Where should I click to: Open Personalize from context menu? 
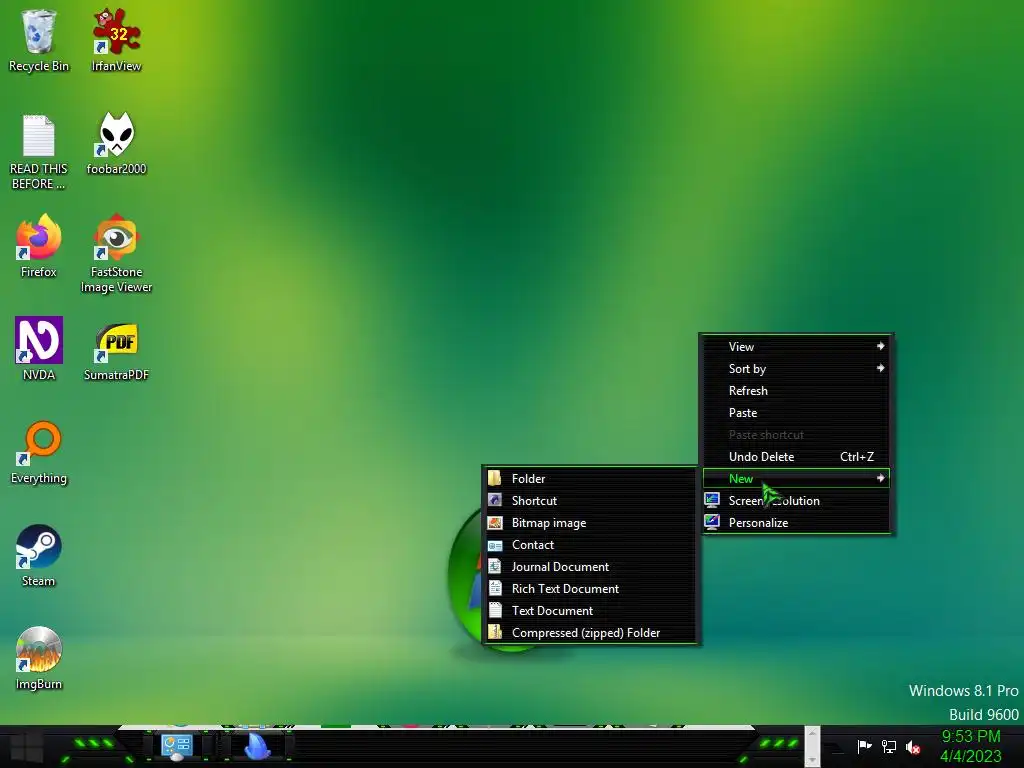(x=796, y=523)
